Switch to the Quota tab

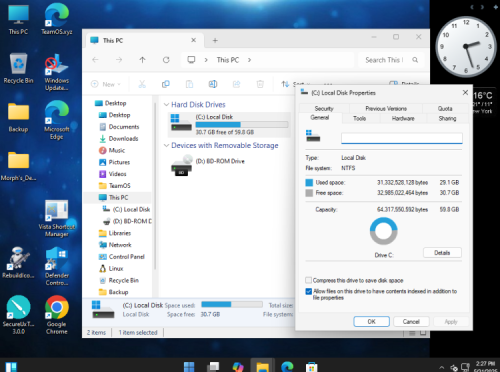445,108
